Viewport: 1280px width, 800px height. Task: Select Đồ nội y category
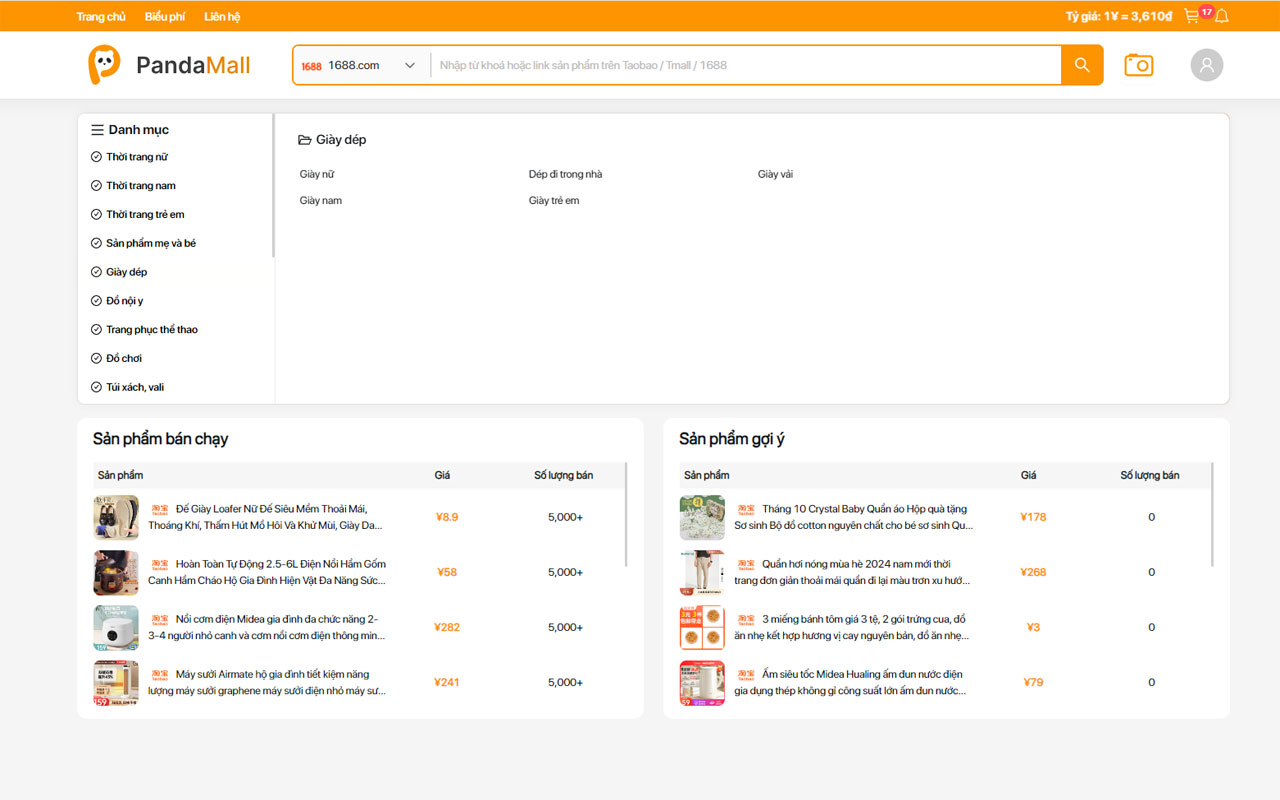pos(125,301)
